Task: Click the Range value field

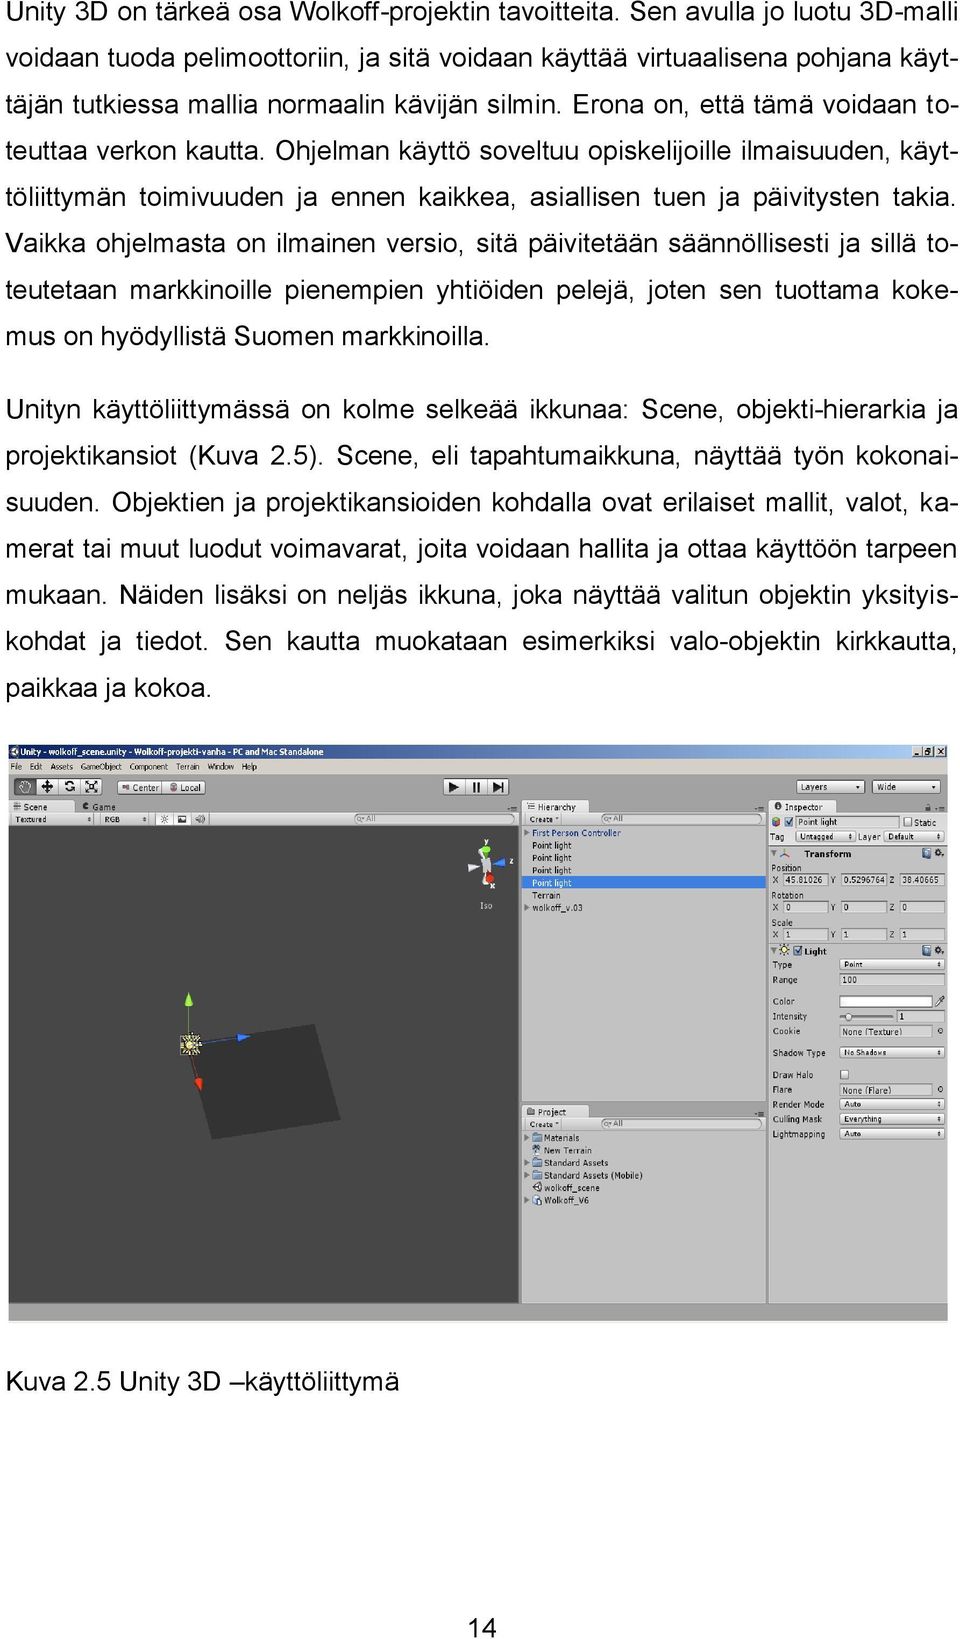Action: coord(892,980)
